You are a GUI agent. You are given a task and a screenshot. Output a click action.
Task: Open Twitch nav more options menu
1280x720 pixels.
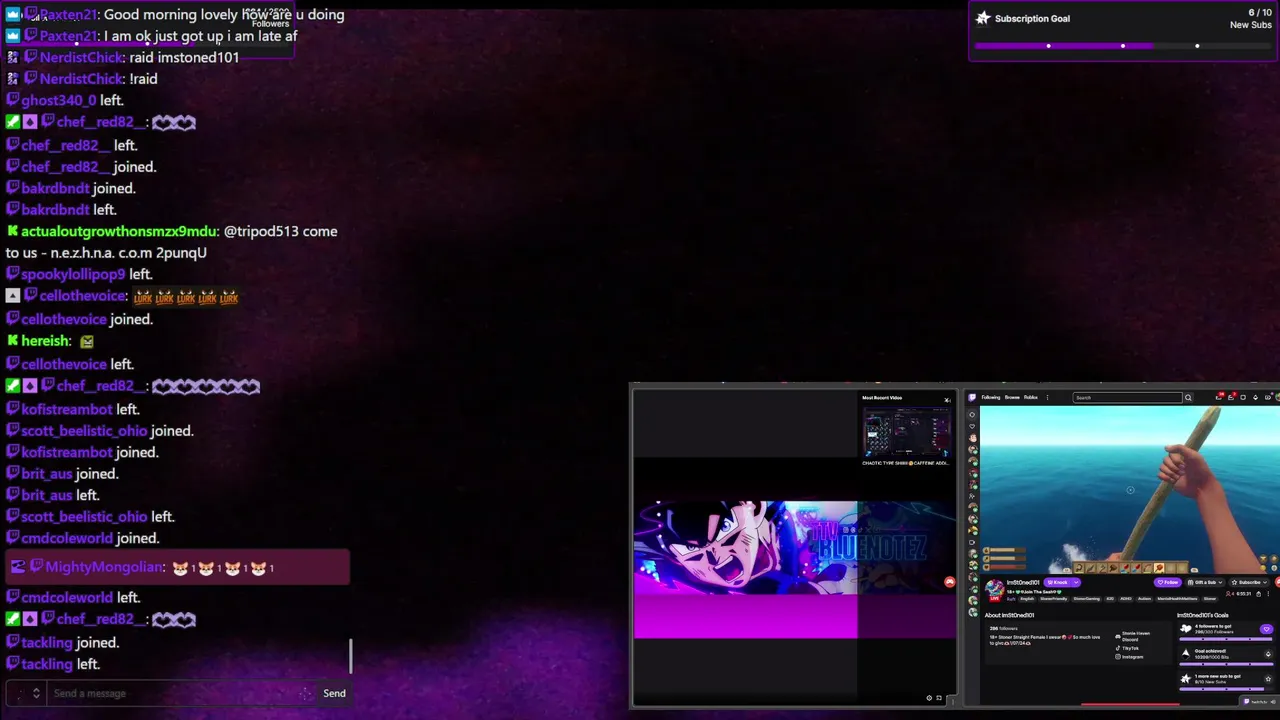click(1047, 397)
